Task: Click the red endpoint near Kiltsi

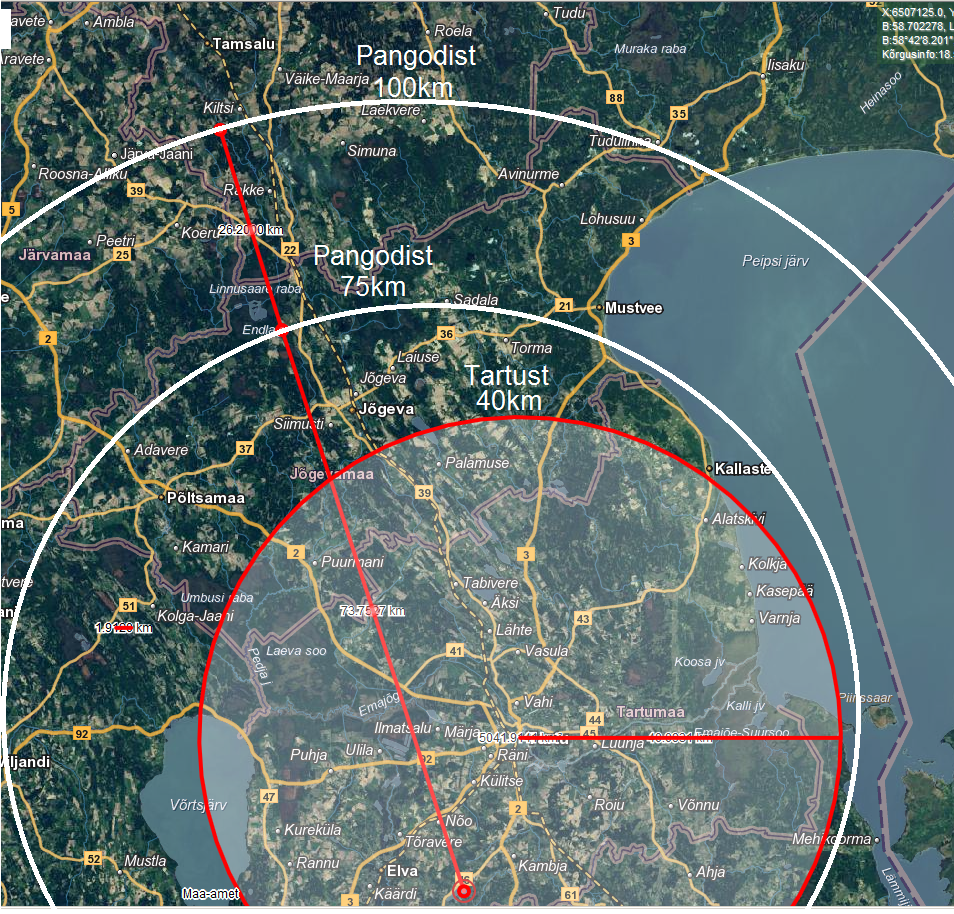Action: click(x=219, y=129)
